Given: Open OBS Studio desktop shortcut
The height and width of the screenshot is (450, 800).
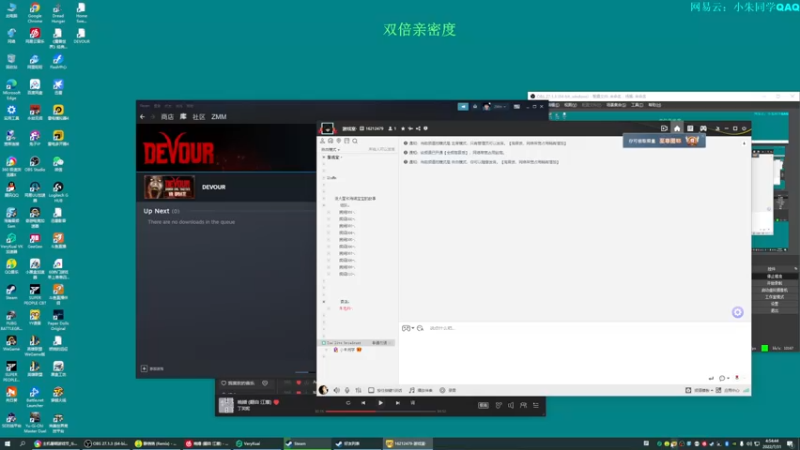Looking at the screenshot, I should (x=35, y=164).
